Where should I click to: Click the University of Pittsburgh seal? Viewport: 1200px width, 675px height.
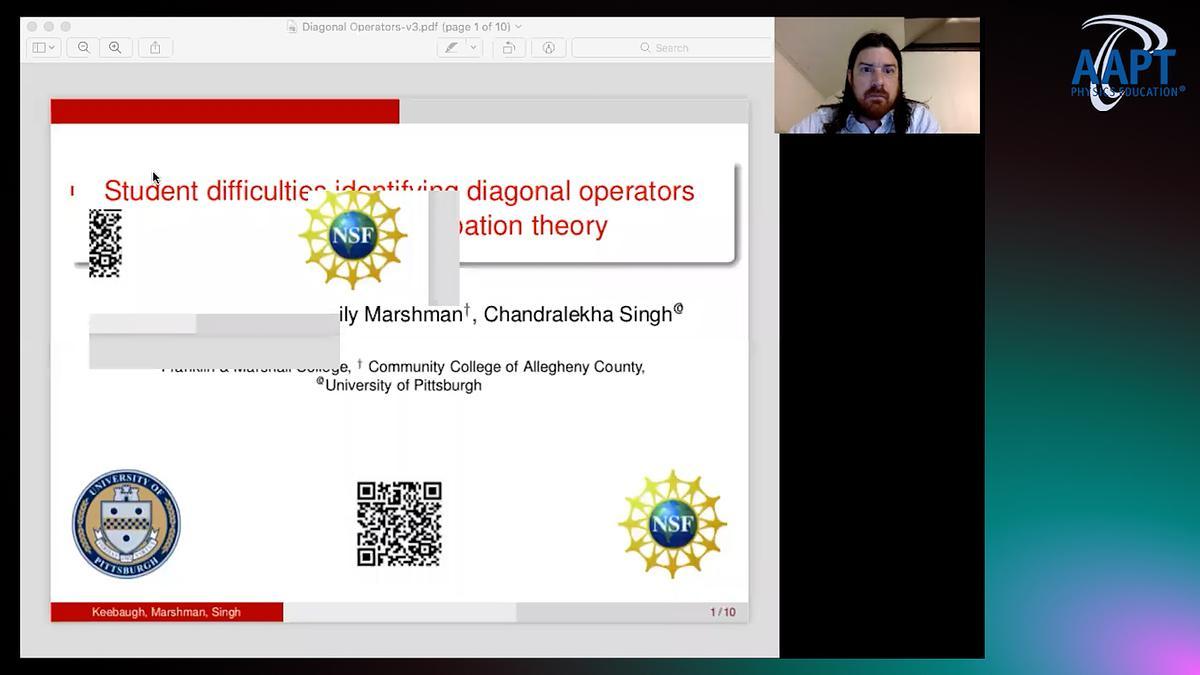click(x=126, y=523)
